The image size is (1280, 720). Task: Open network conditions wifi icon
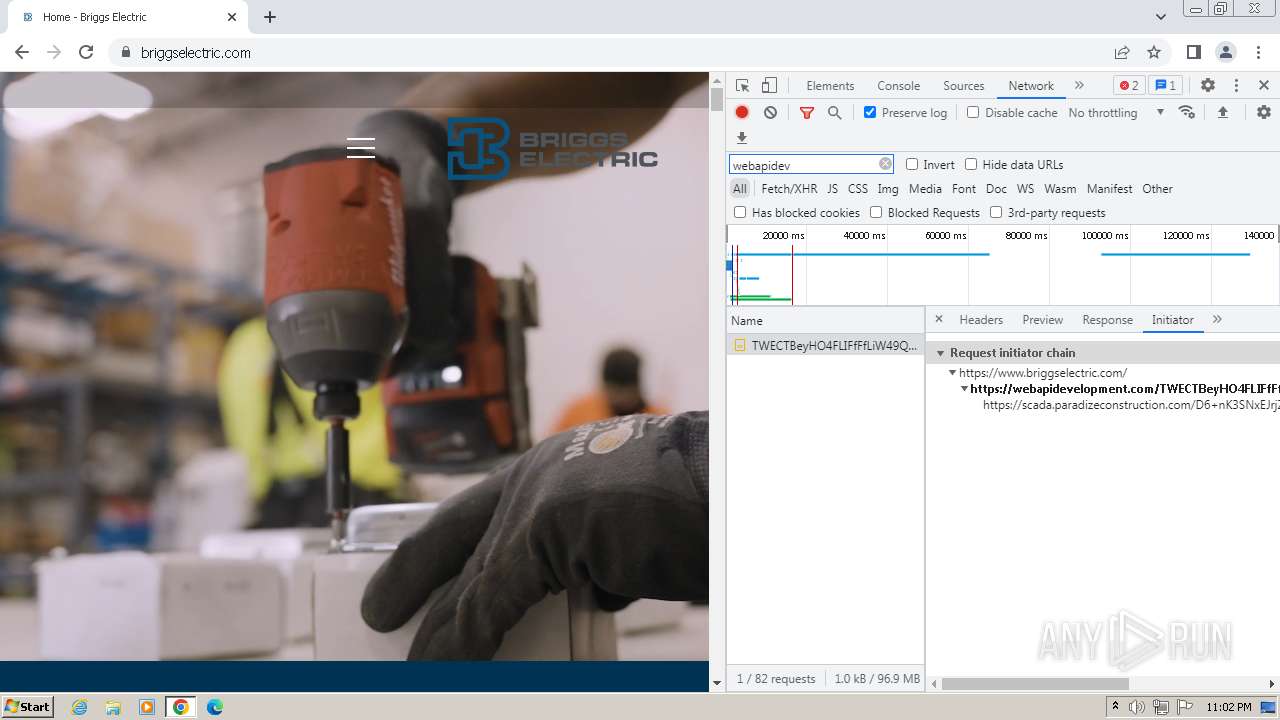(1187, 112)
